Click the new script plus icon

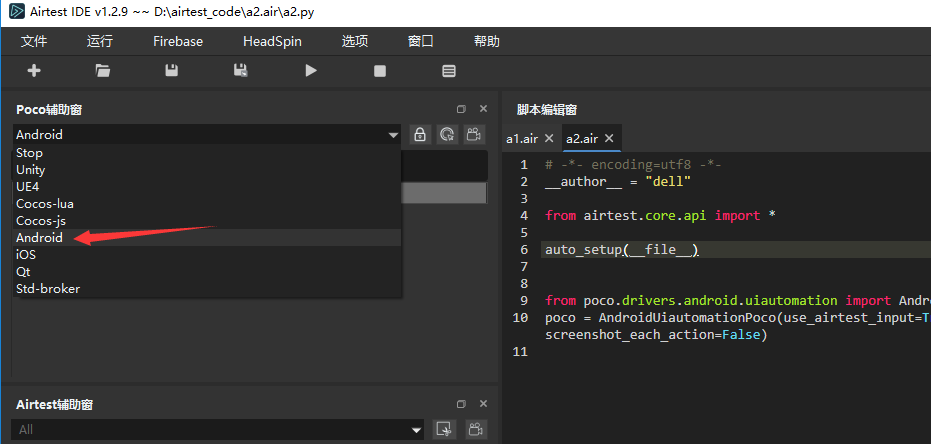34,71
